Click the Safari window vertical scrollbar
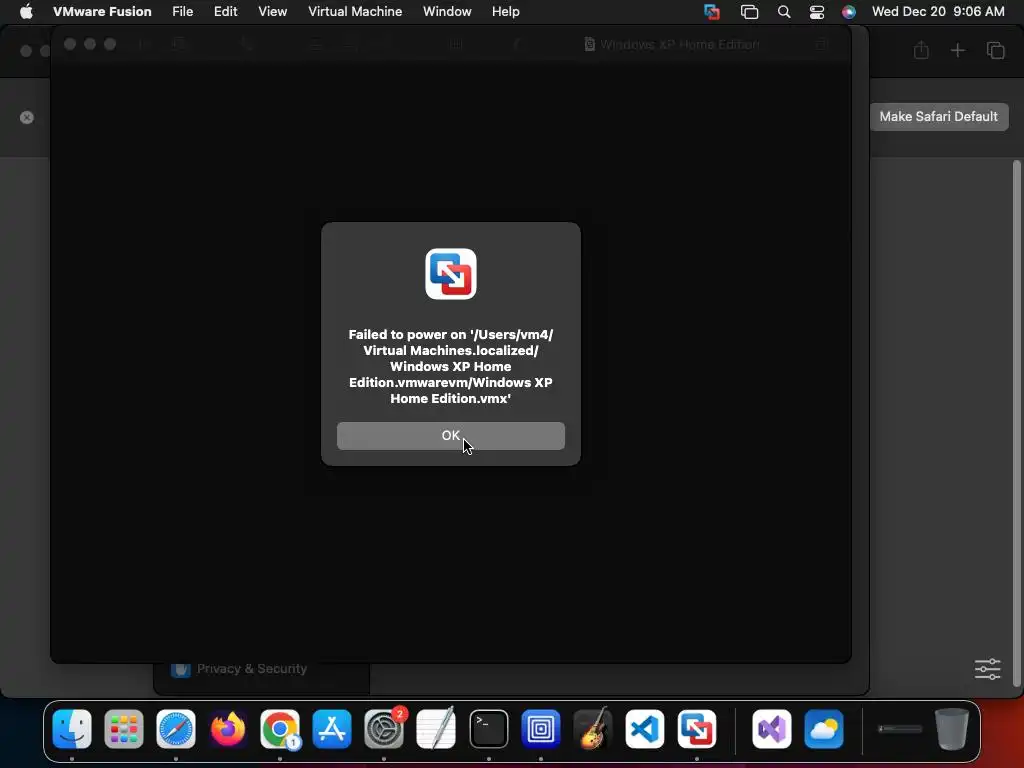Viewport: 1024px width, 768px height. pos(1016,423)
